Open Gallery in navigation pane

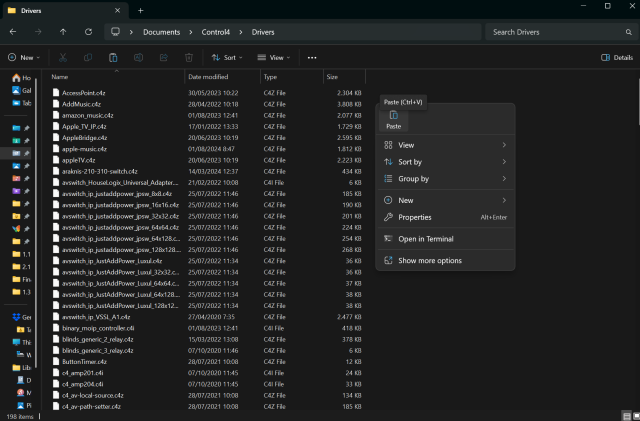coord(22,90)
